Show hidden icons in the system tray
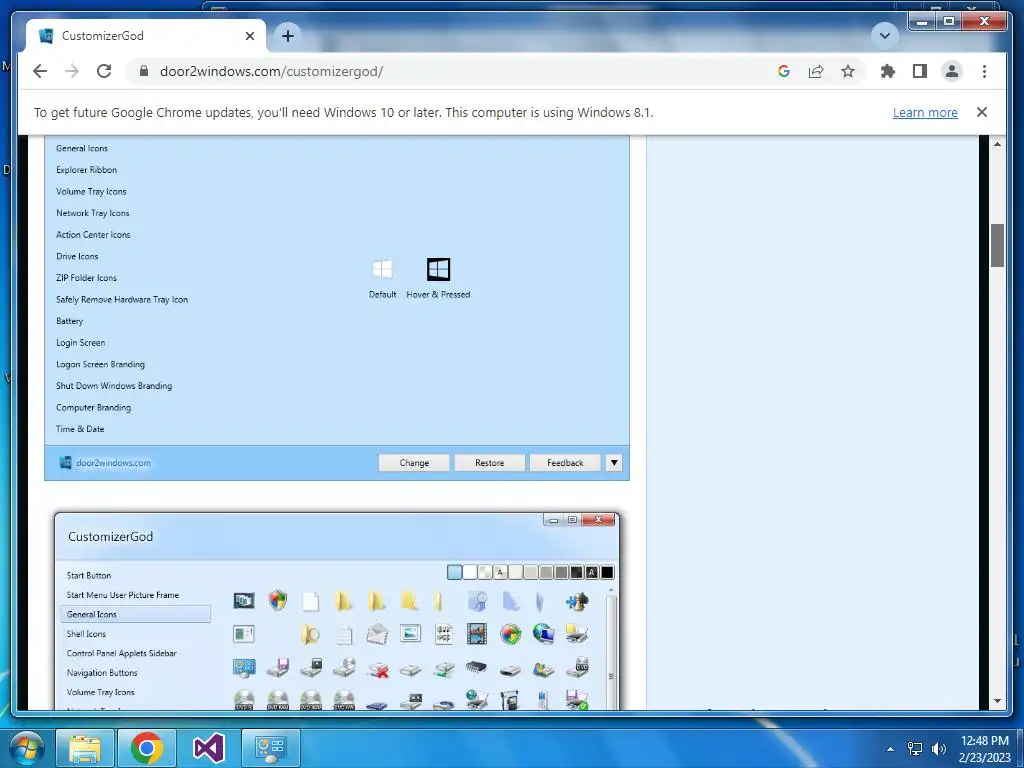 890,748
